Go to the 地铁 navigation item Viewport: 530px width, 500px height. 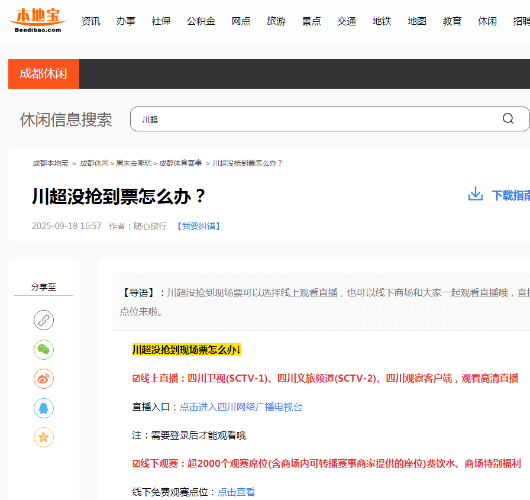(382, 21)
